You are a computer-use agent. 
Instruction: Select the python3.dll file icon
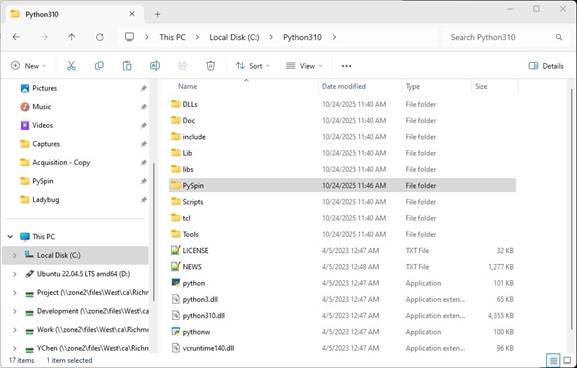click(176, 299)
